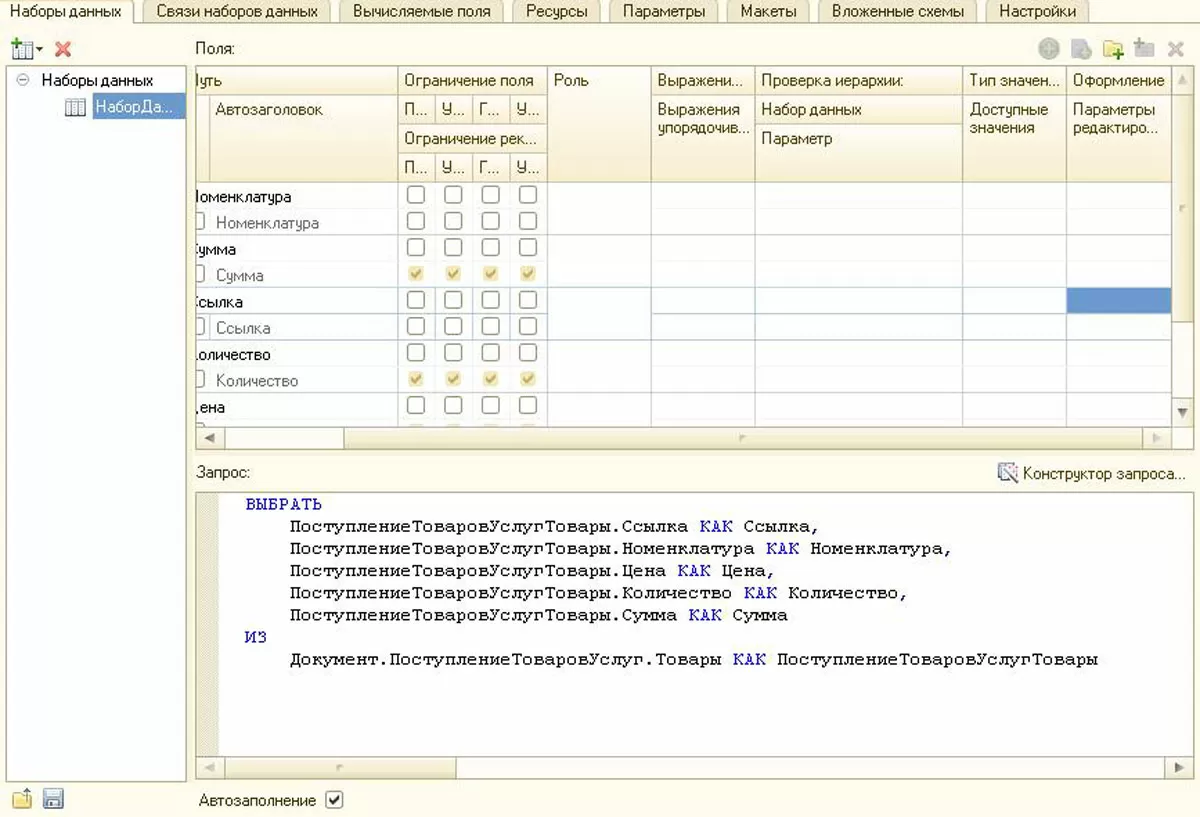Open the Конструктор запроса... button
This screenshot has height=817, width=1200.
1102,473
